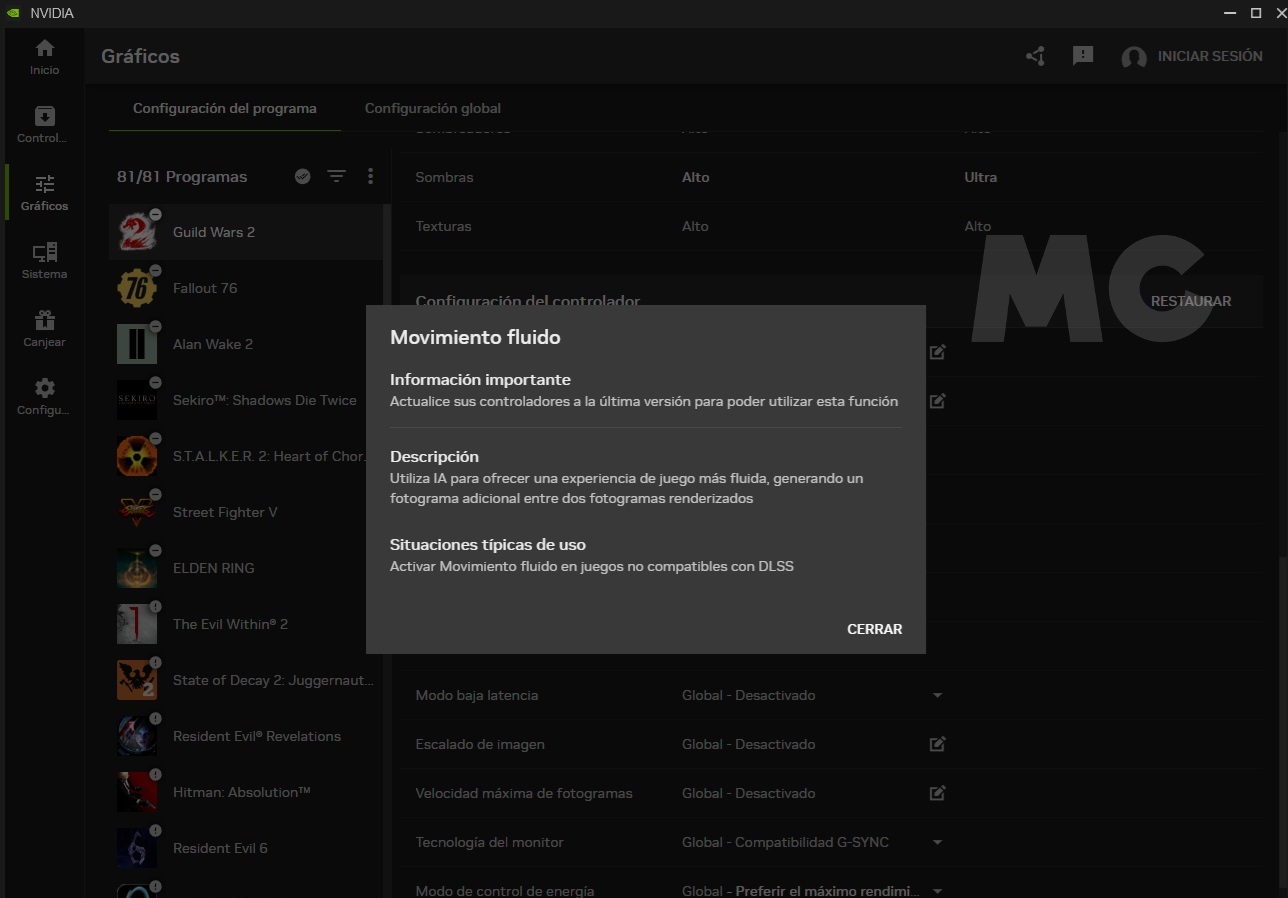
Task: Click the share icon in header
Action: coord(1035,56)
